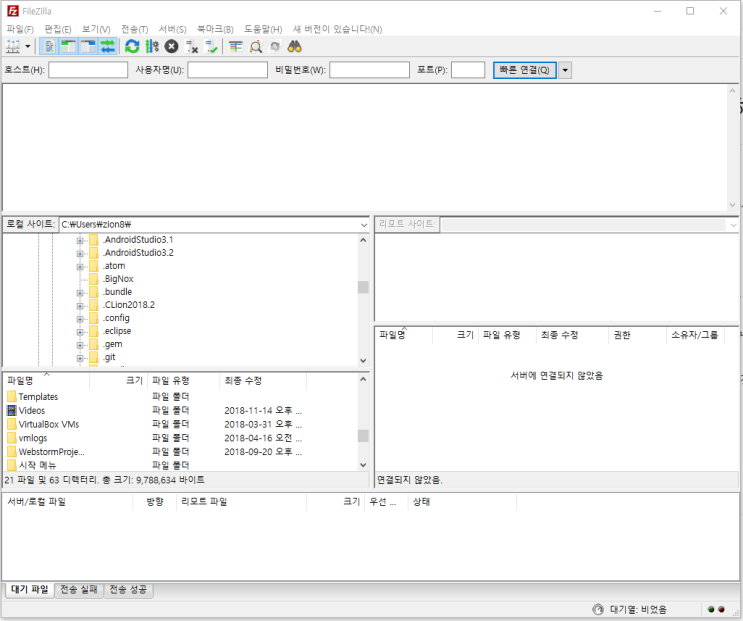The image size is (743, 621).
Task: Open the 서버(S) menu
Action: point(172,29)
